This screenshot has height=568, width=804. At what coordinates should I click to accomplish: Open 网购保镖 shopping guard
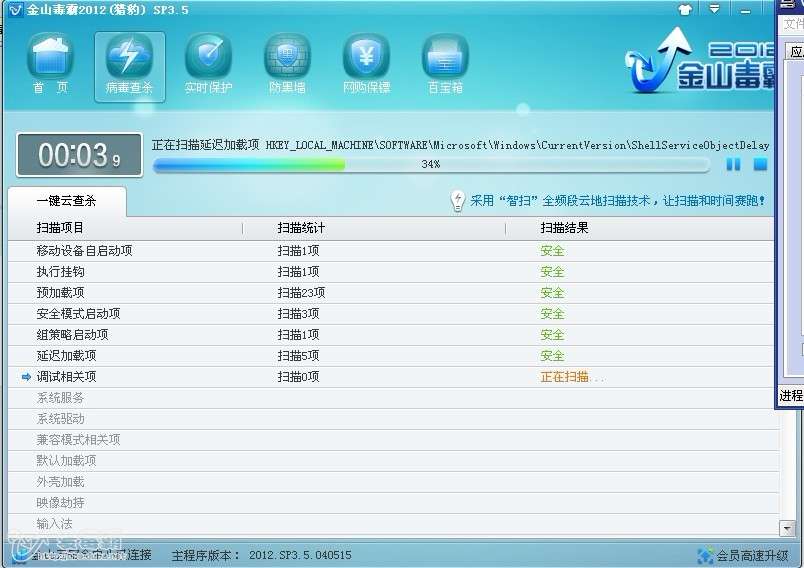point(366,64)
